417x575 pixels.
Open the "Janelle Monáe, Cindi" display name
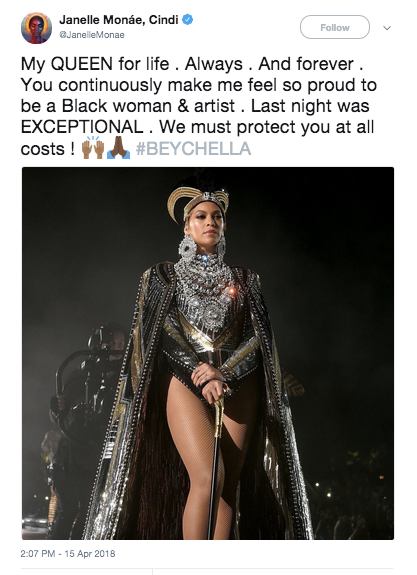click(x=118, y=20)
